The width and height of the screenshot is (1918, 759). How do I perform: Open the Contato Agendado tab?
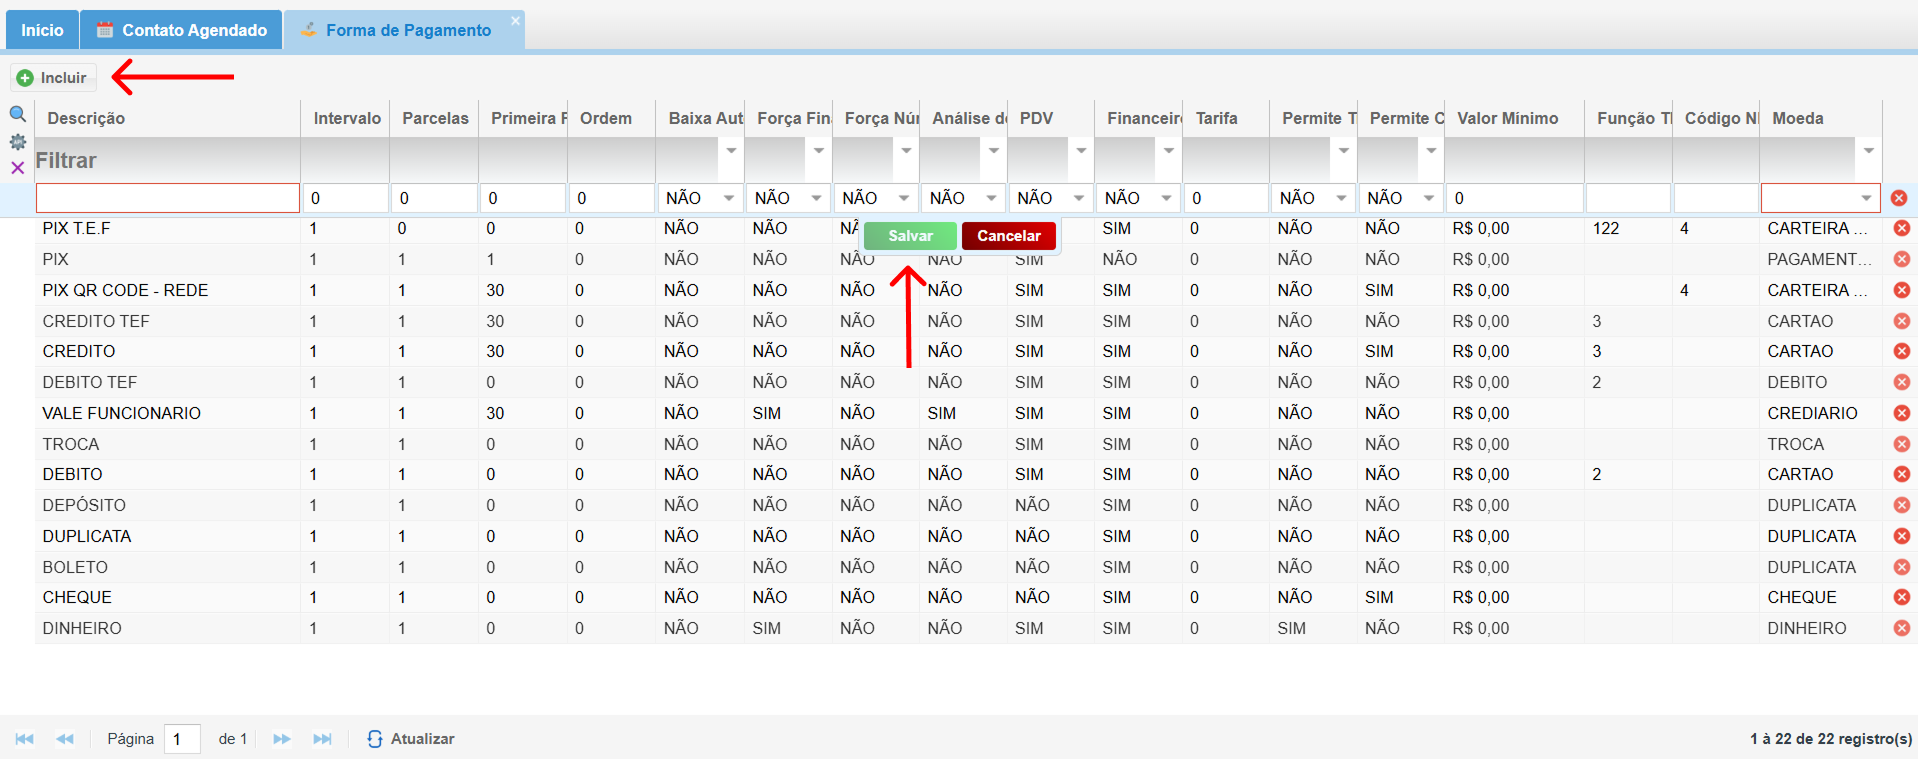pyautogui.click(x=182, y=30)
